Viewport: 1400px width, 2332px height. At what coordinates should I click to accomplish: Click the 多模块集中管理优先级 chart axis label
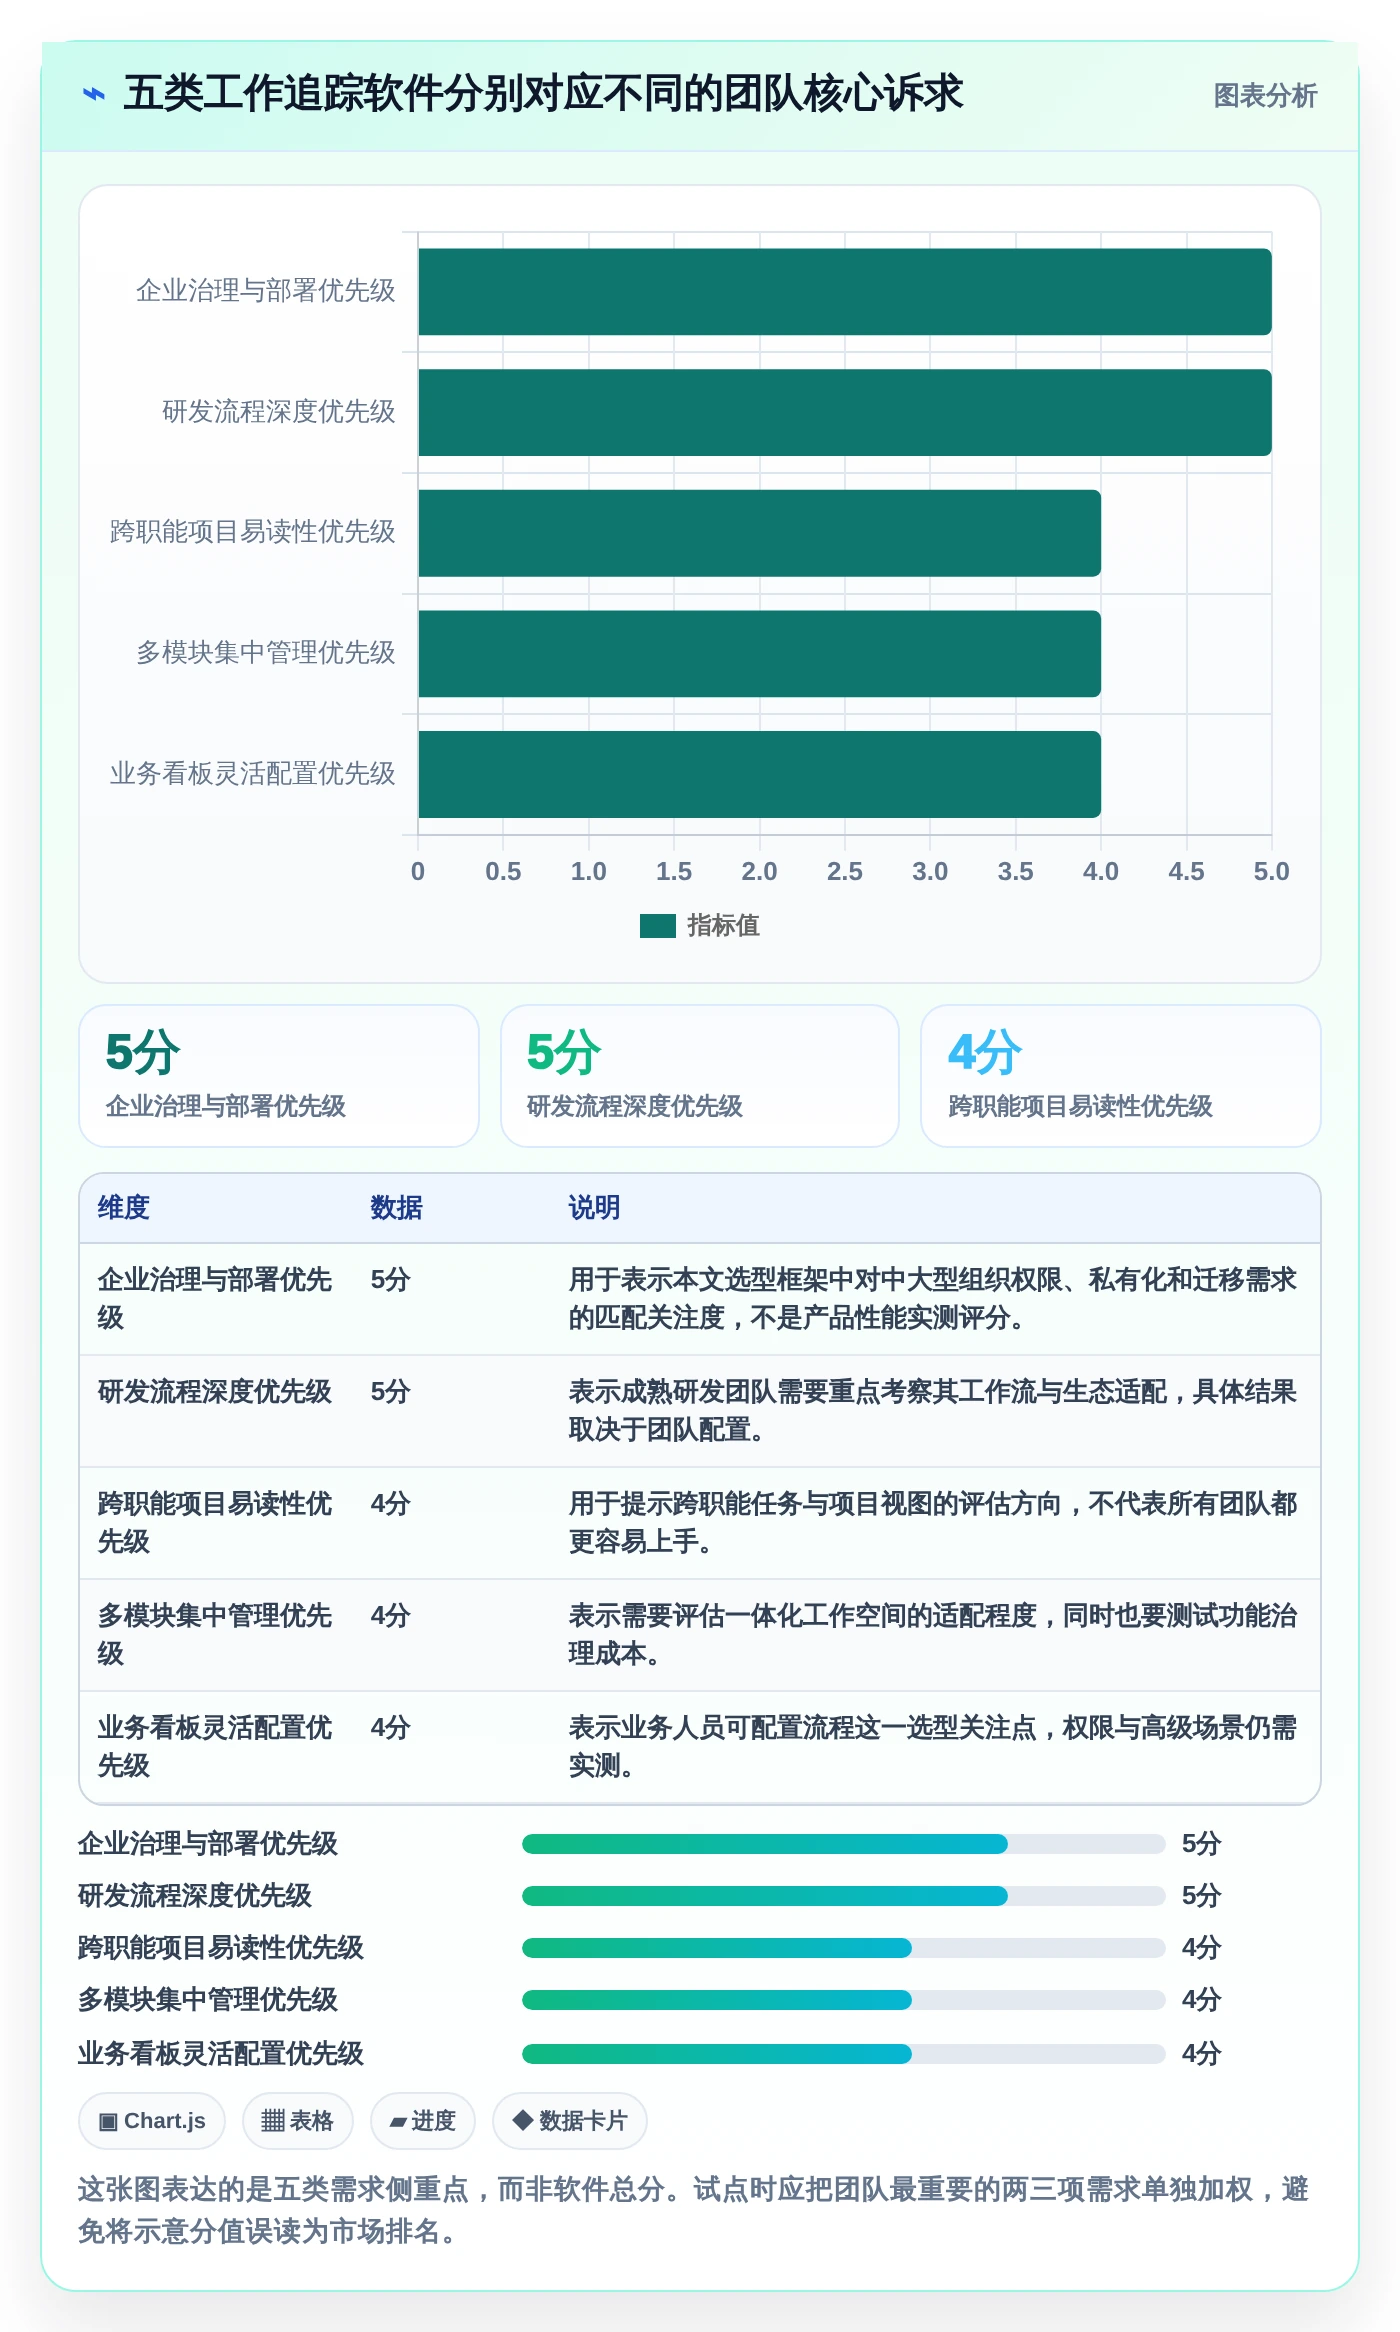click(x=266, y=653)
